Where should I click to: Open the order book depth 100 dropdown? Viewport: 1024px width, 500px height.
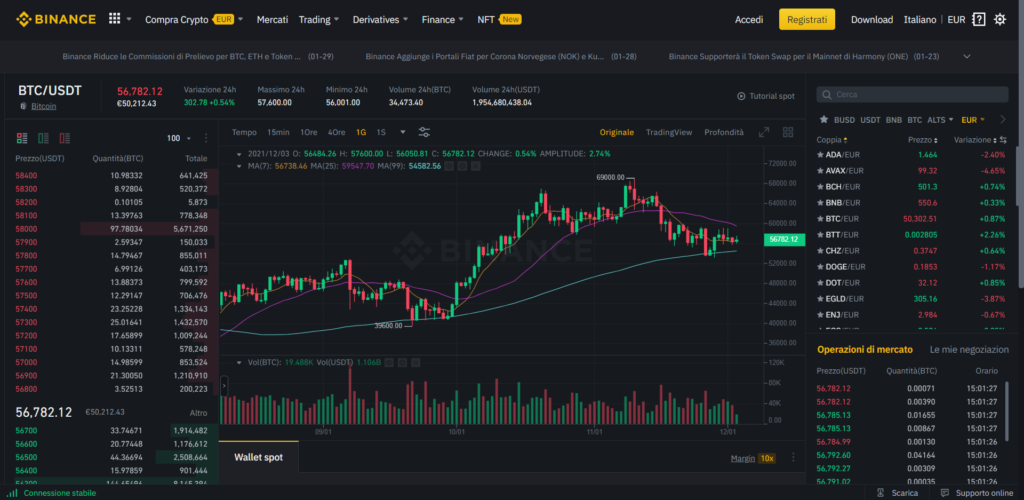point(179,138)
